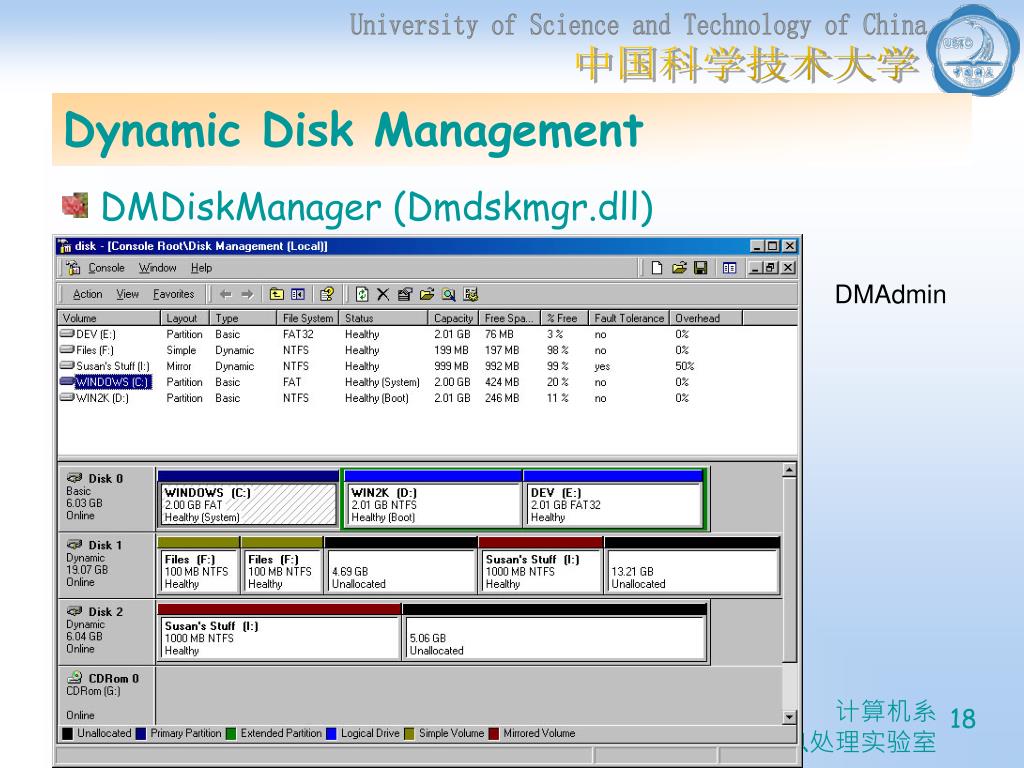Screen dimensions: 1024x768
Task: Open the Console menu
Action: click(x=106, y=268)
